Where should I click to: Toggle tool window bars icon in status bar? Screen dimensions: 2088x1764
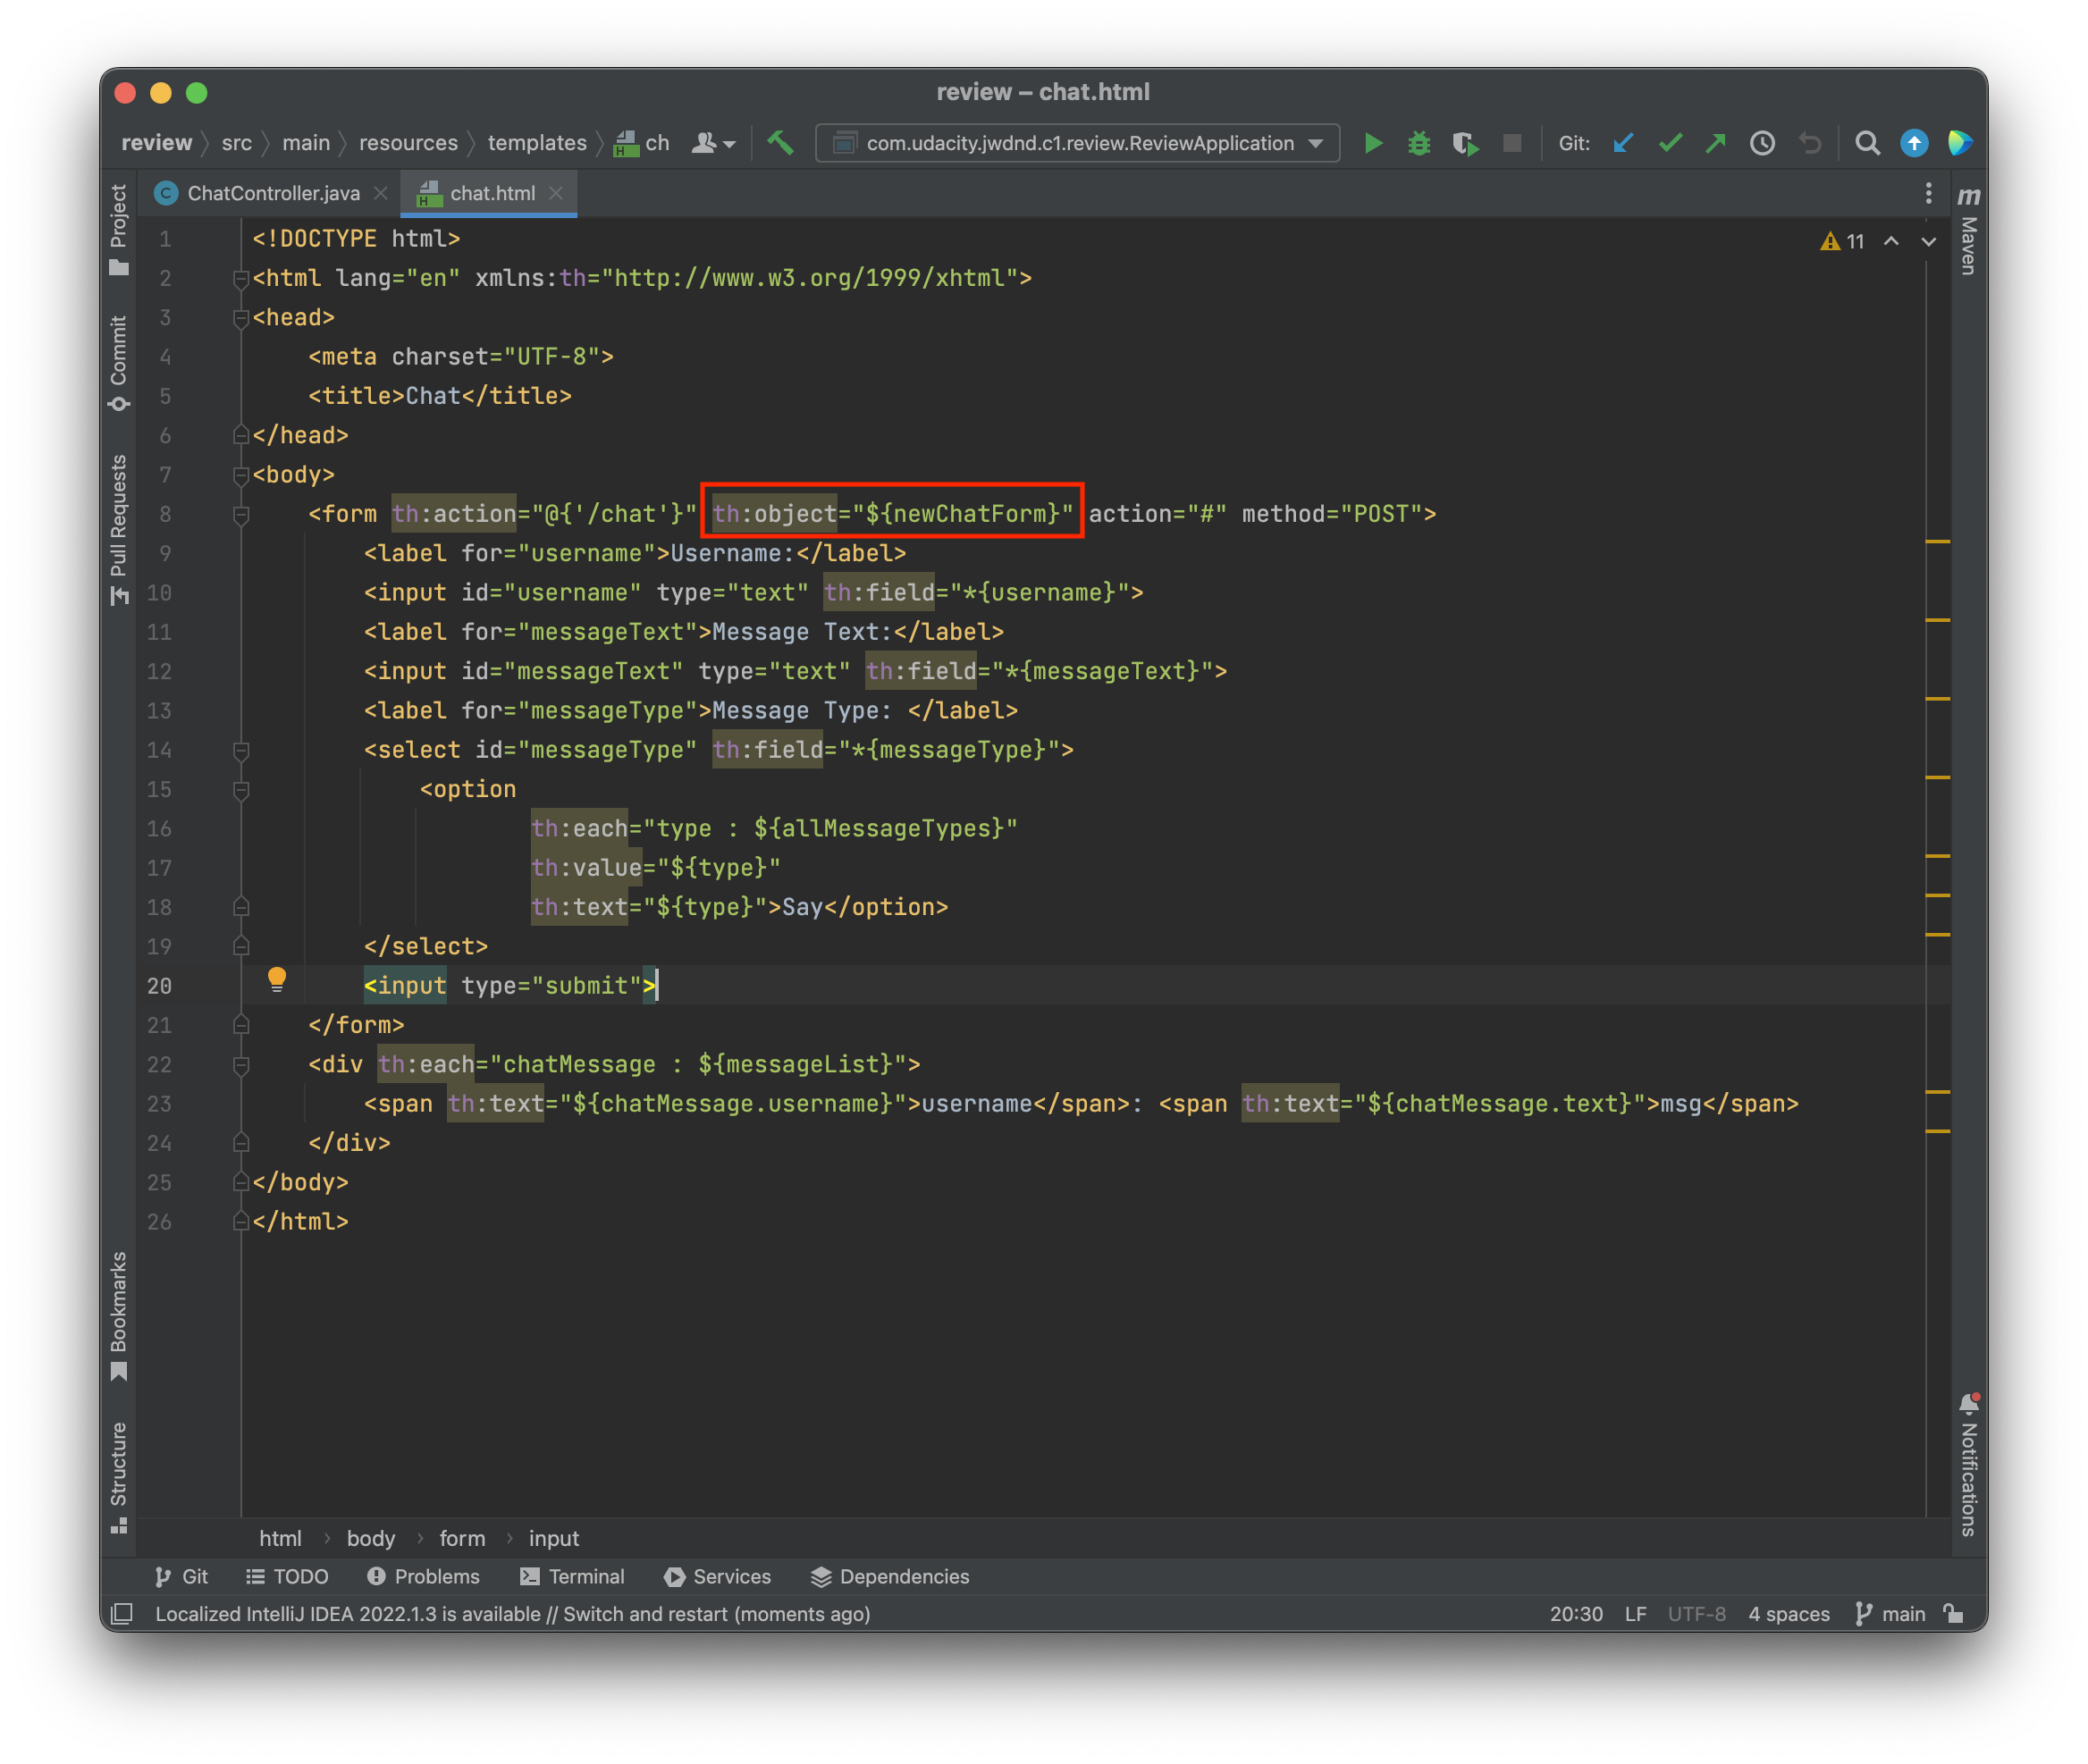tap(122, 1614)
